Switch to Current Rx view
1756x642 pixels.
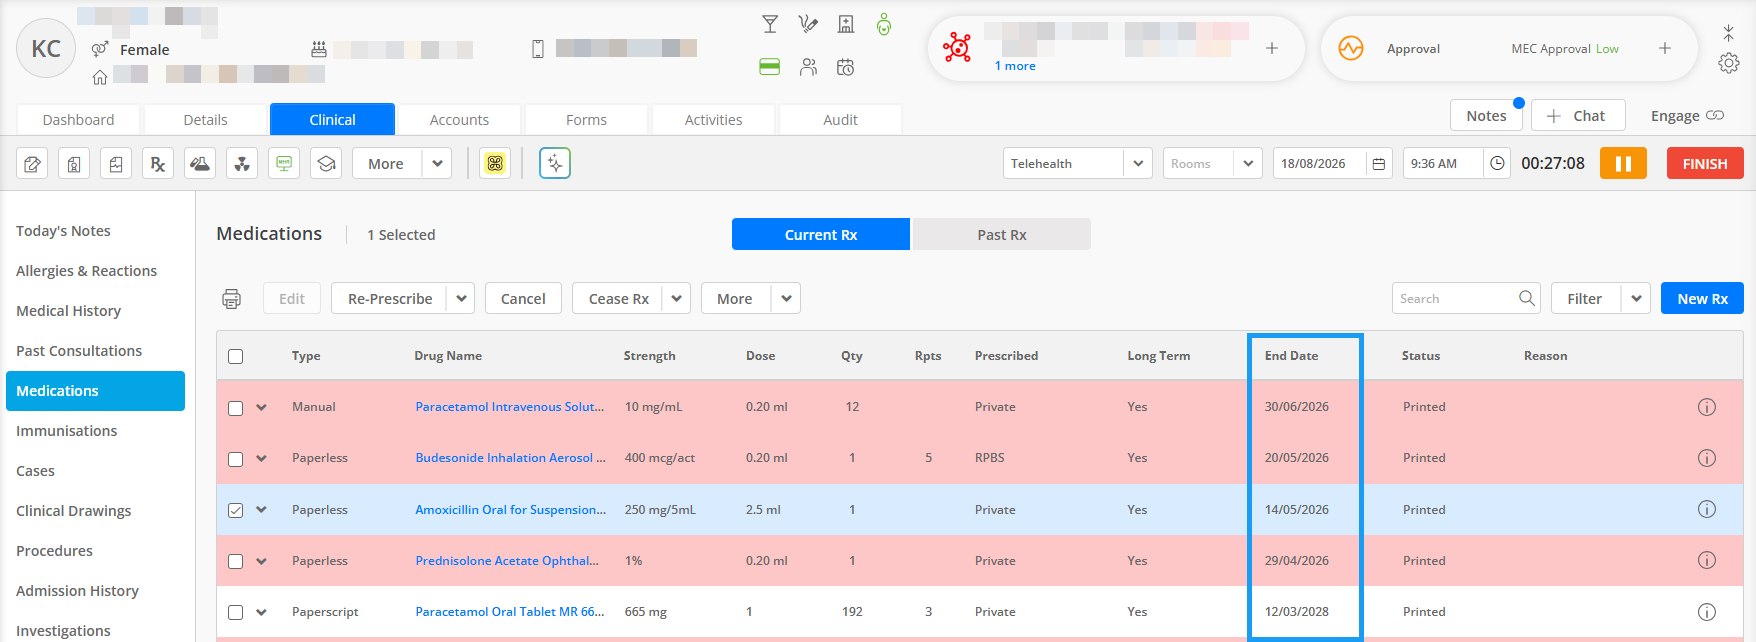[x=821, y=234]
